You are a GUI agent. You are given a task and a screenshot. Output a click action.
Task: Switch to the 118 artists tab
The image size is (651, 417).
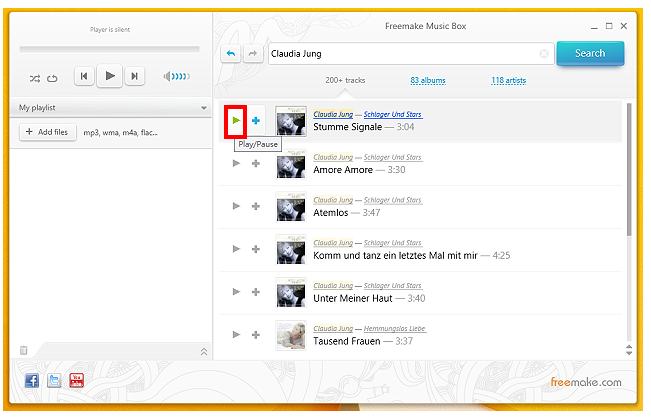[x=509, y=80]
